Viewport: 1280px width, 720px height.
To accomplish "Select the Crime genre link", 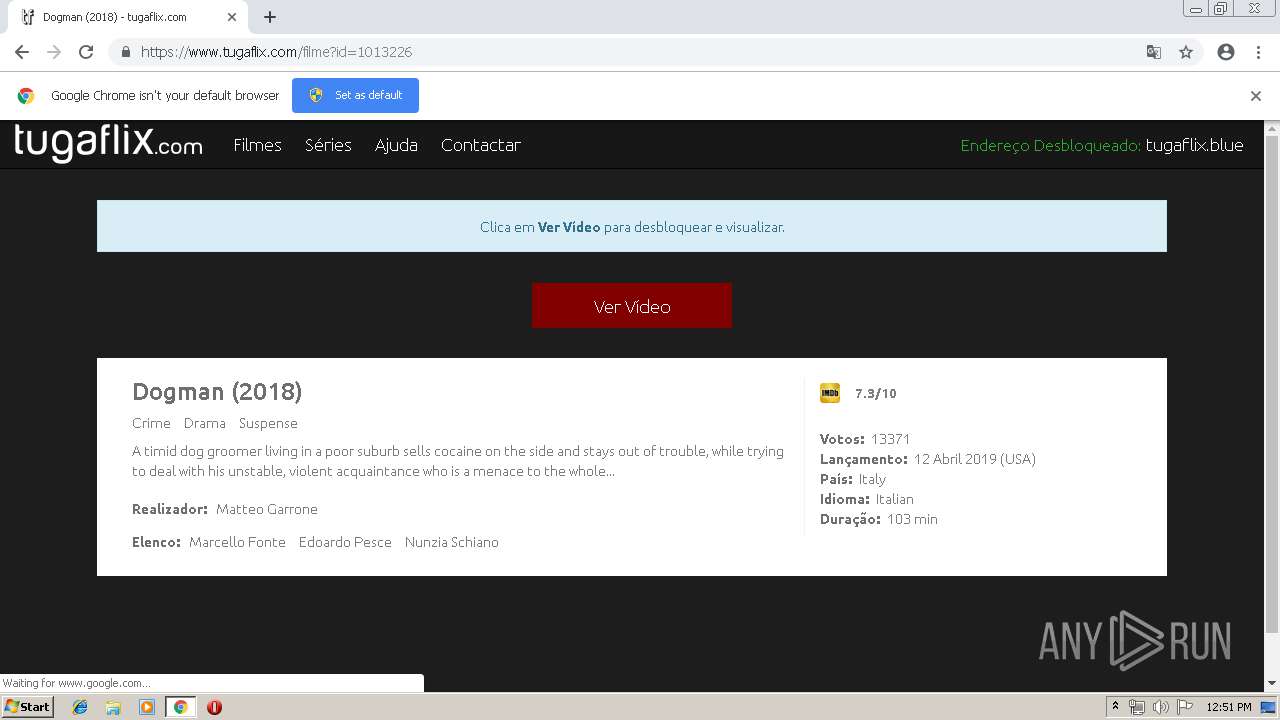I will coord(151,423).
